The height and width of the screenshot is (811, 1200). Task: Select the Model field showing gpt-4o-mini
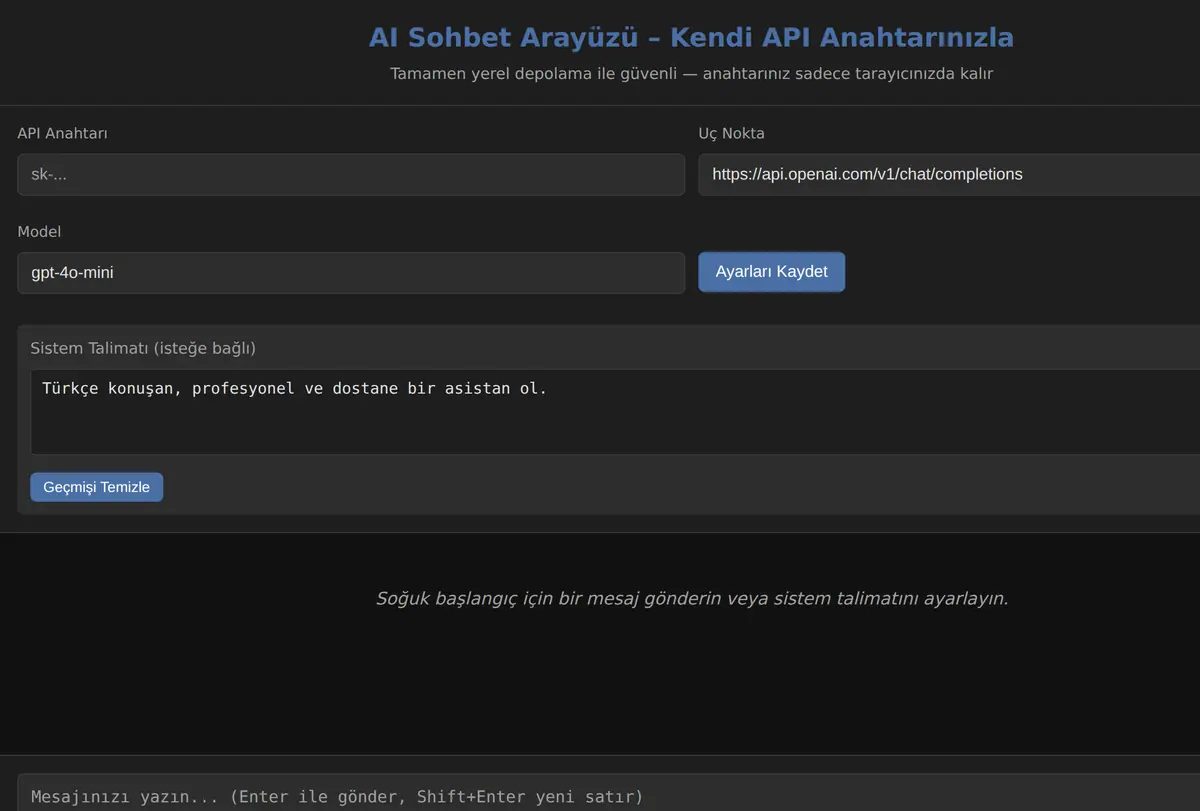[351, 272]
